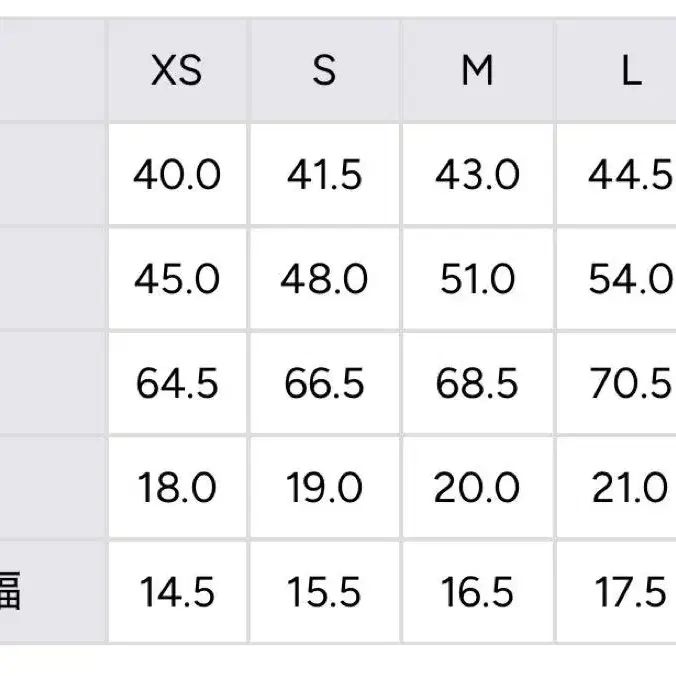Select the 44.5 cell under L
Image resolution: width=676 pixels, height=676 pixels.
(x=630, y=176)
